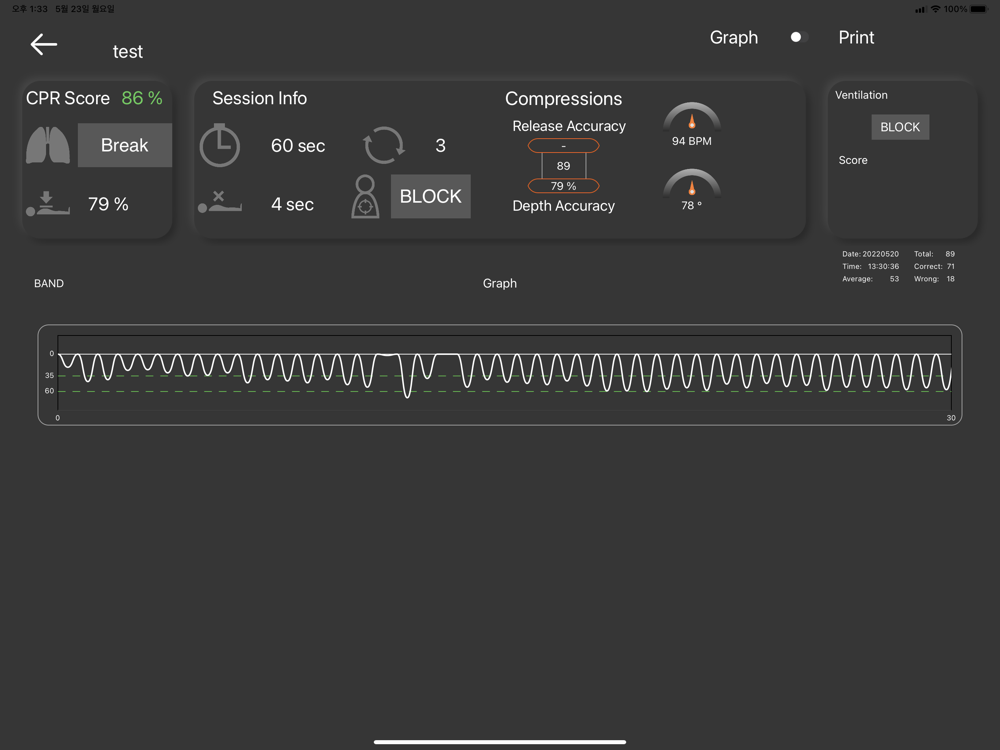Click the 60 sec session duration
The image size is (1000, 750).
tap(298, 145)
